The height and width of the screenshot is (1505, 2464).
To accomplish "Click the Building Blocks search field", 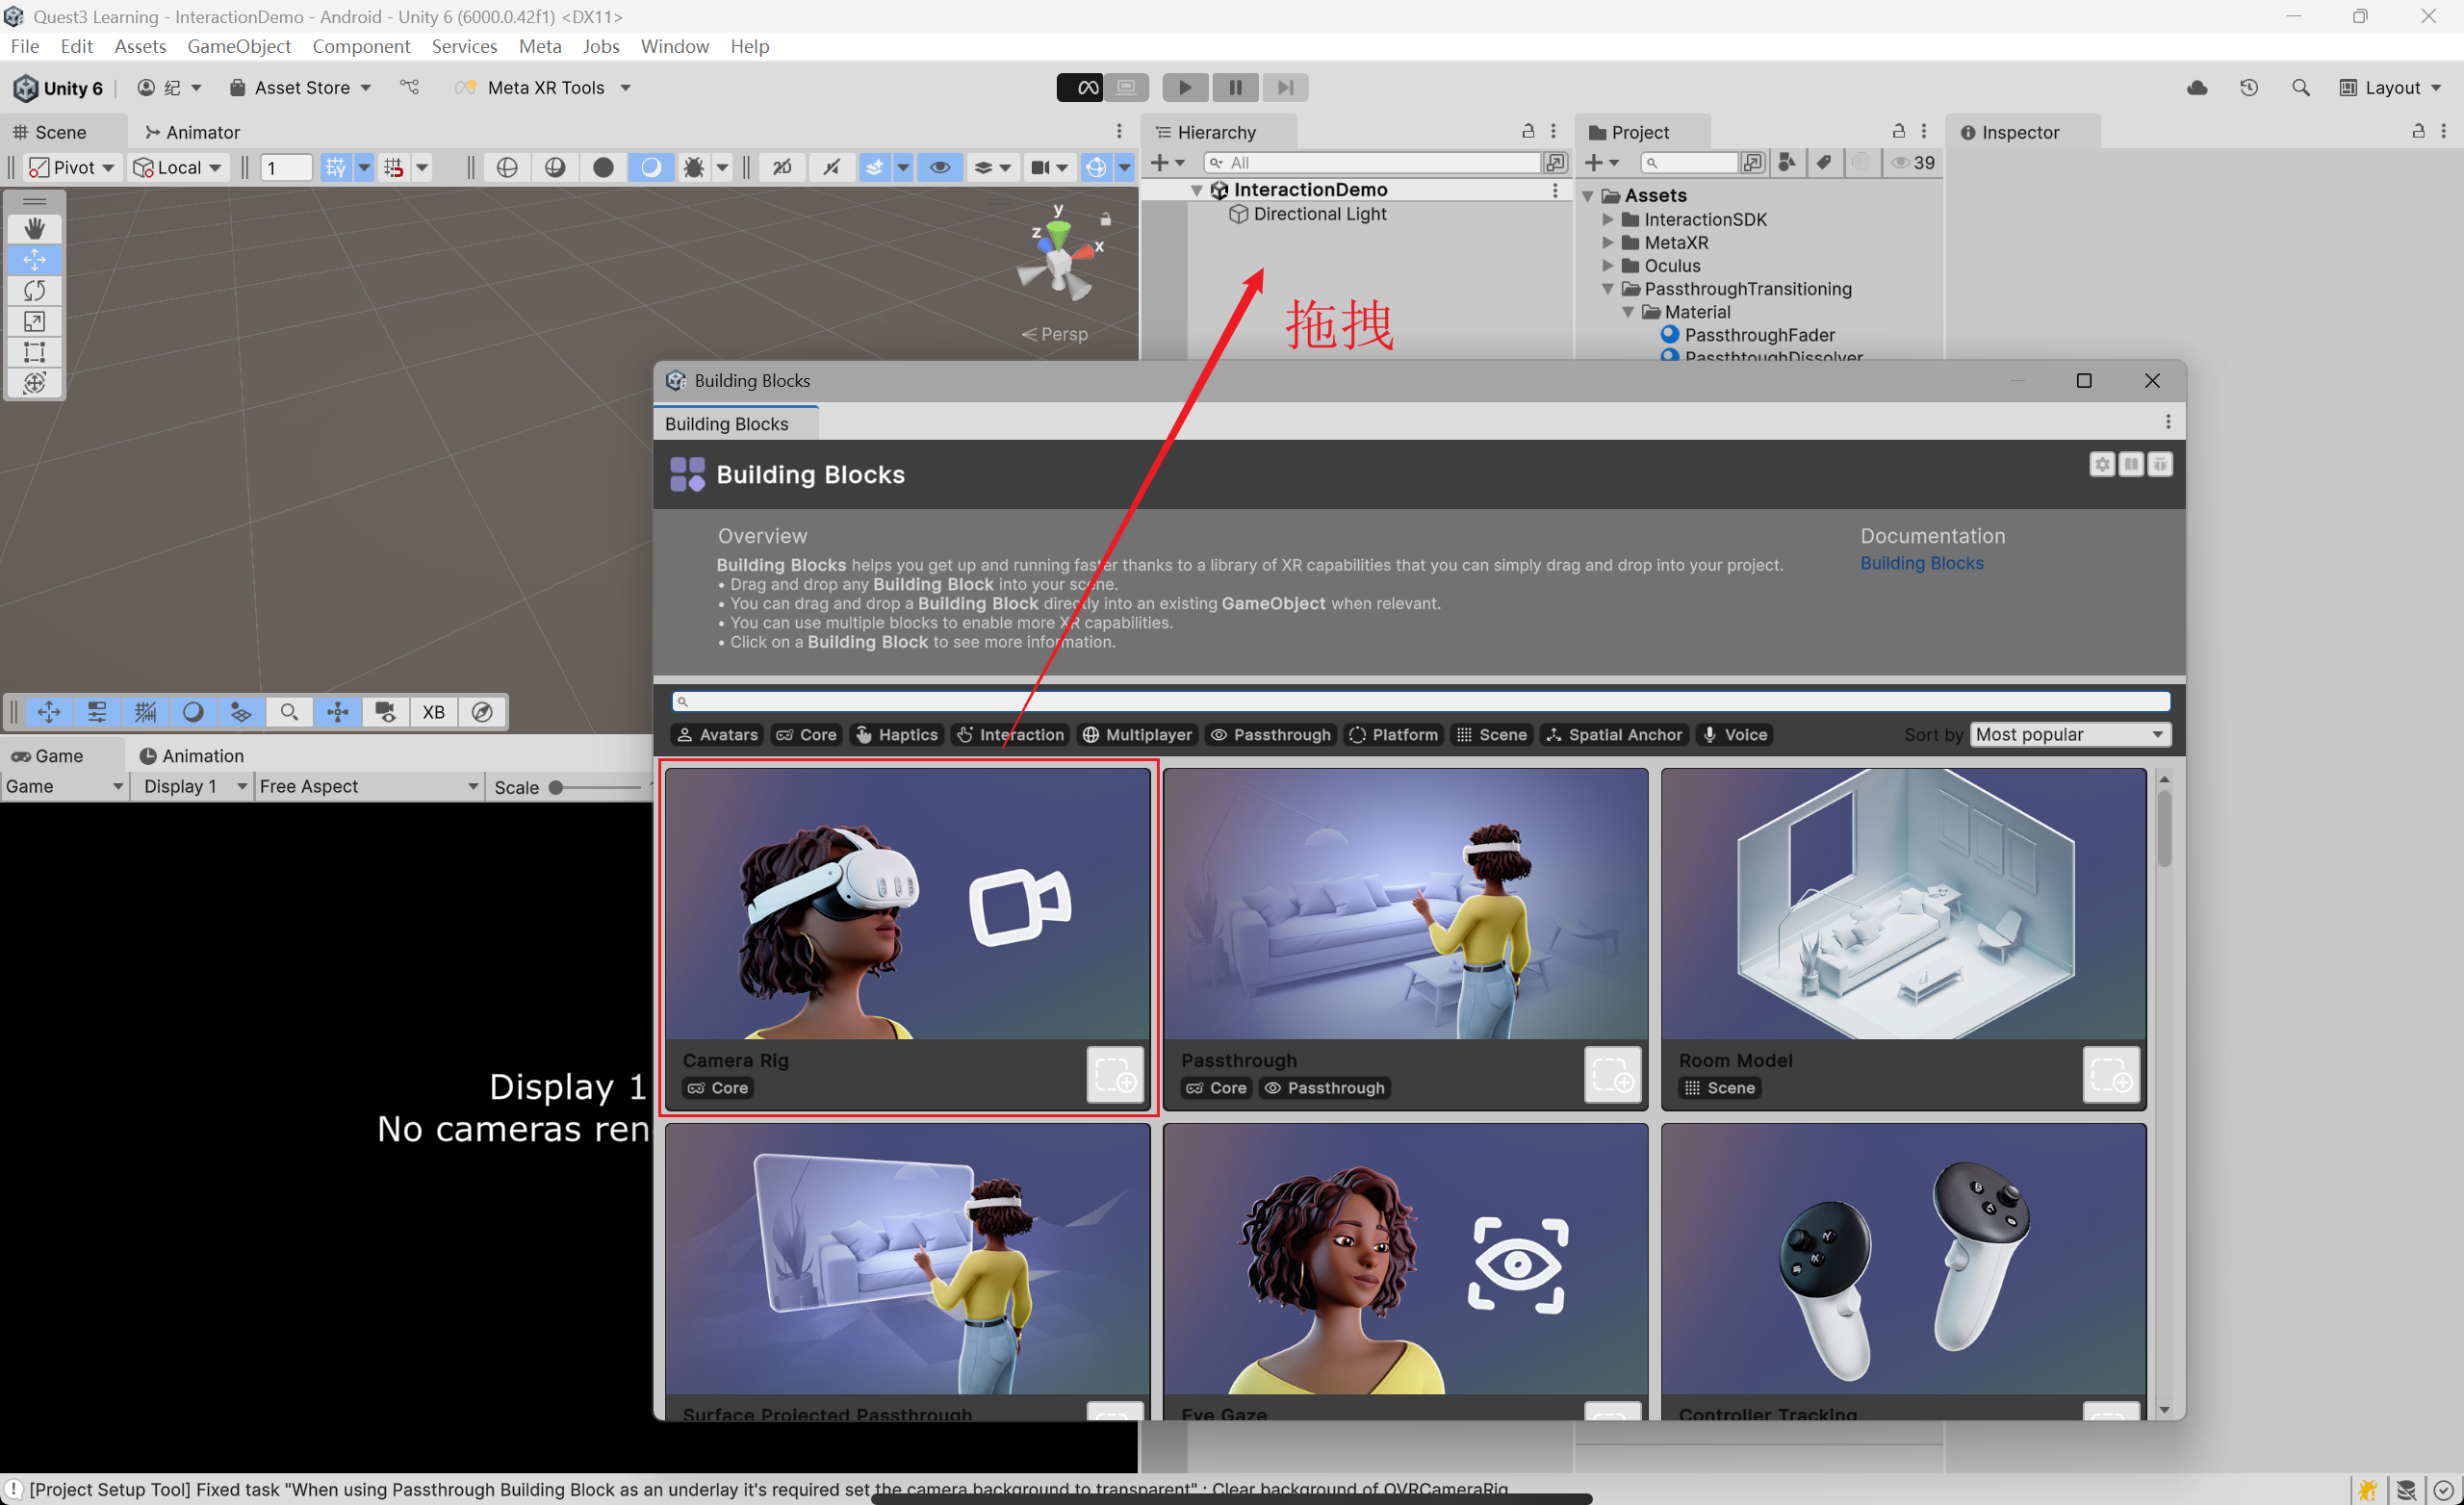I will point(1421,701).
